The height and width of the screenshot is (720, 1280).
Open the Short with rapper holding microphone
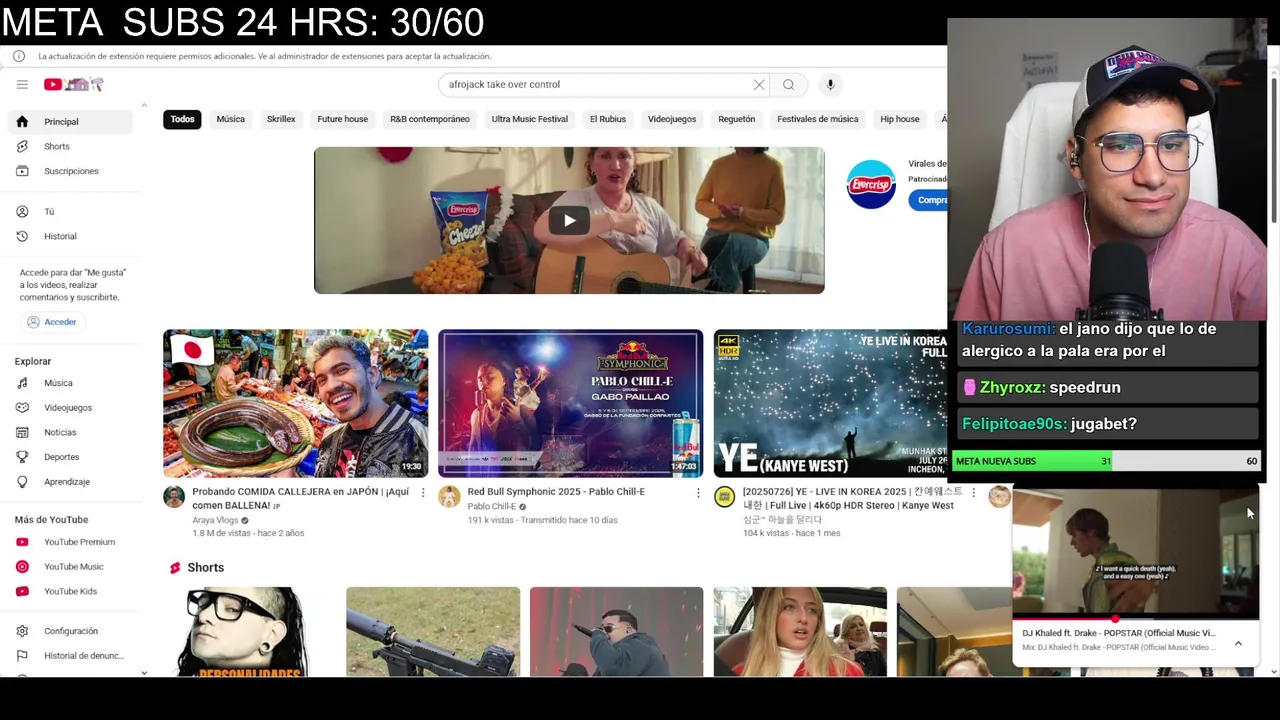(x=616, y=632)
